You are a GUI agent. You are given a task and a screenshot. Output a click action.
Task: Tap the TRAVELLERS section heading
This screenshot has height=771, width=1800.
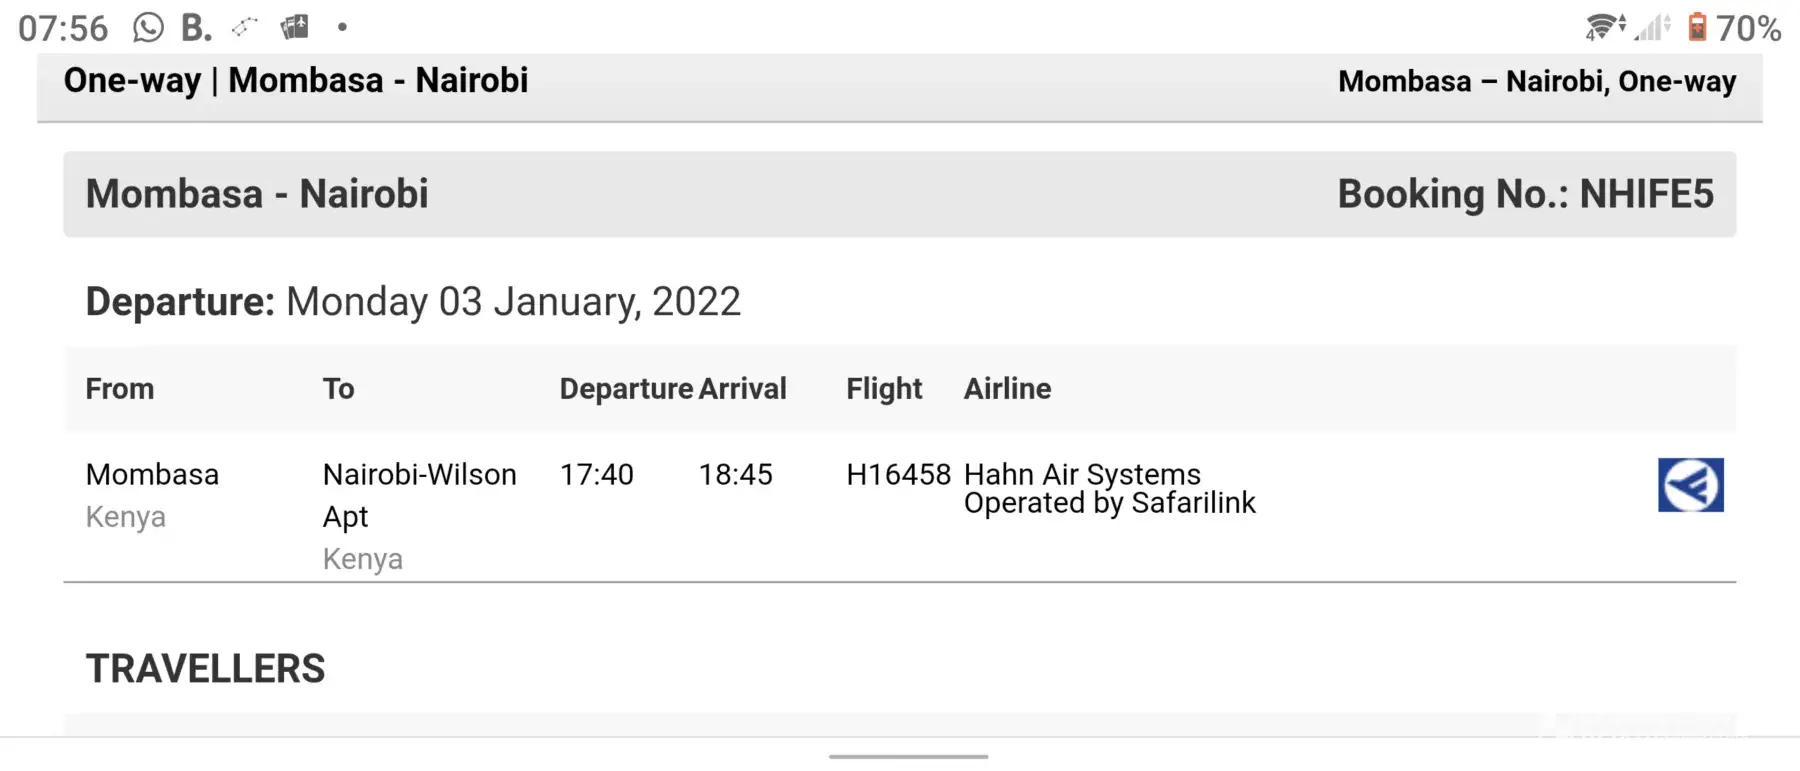tap(206, 669)
